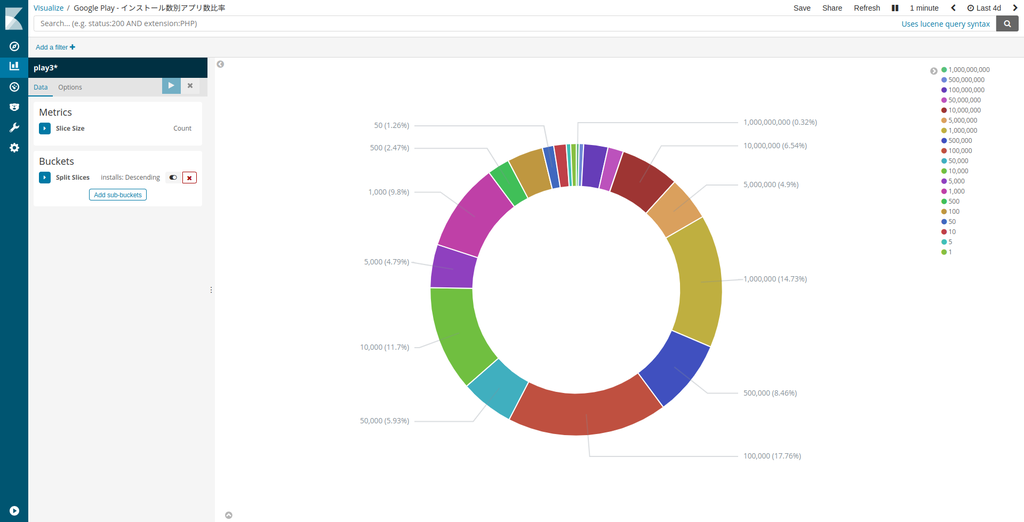The image size is (1024, 522).
Task: Open the Timelion mask icon
Action: pos(14,107)
